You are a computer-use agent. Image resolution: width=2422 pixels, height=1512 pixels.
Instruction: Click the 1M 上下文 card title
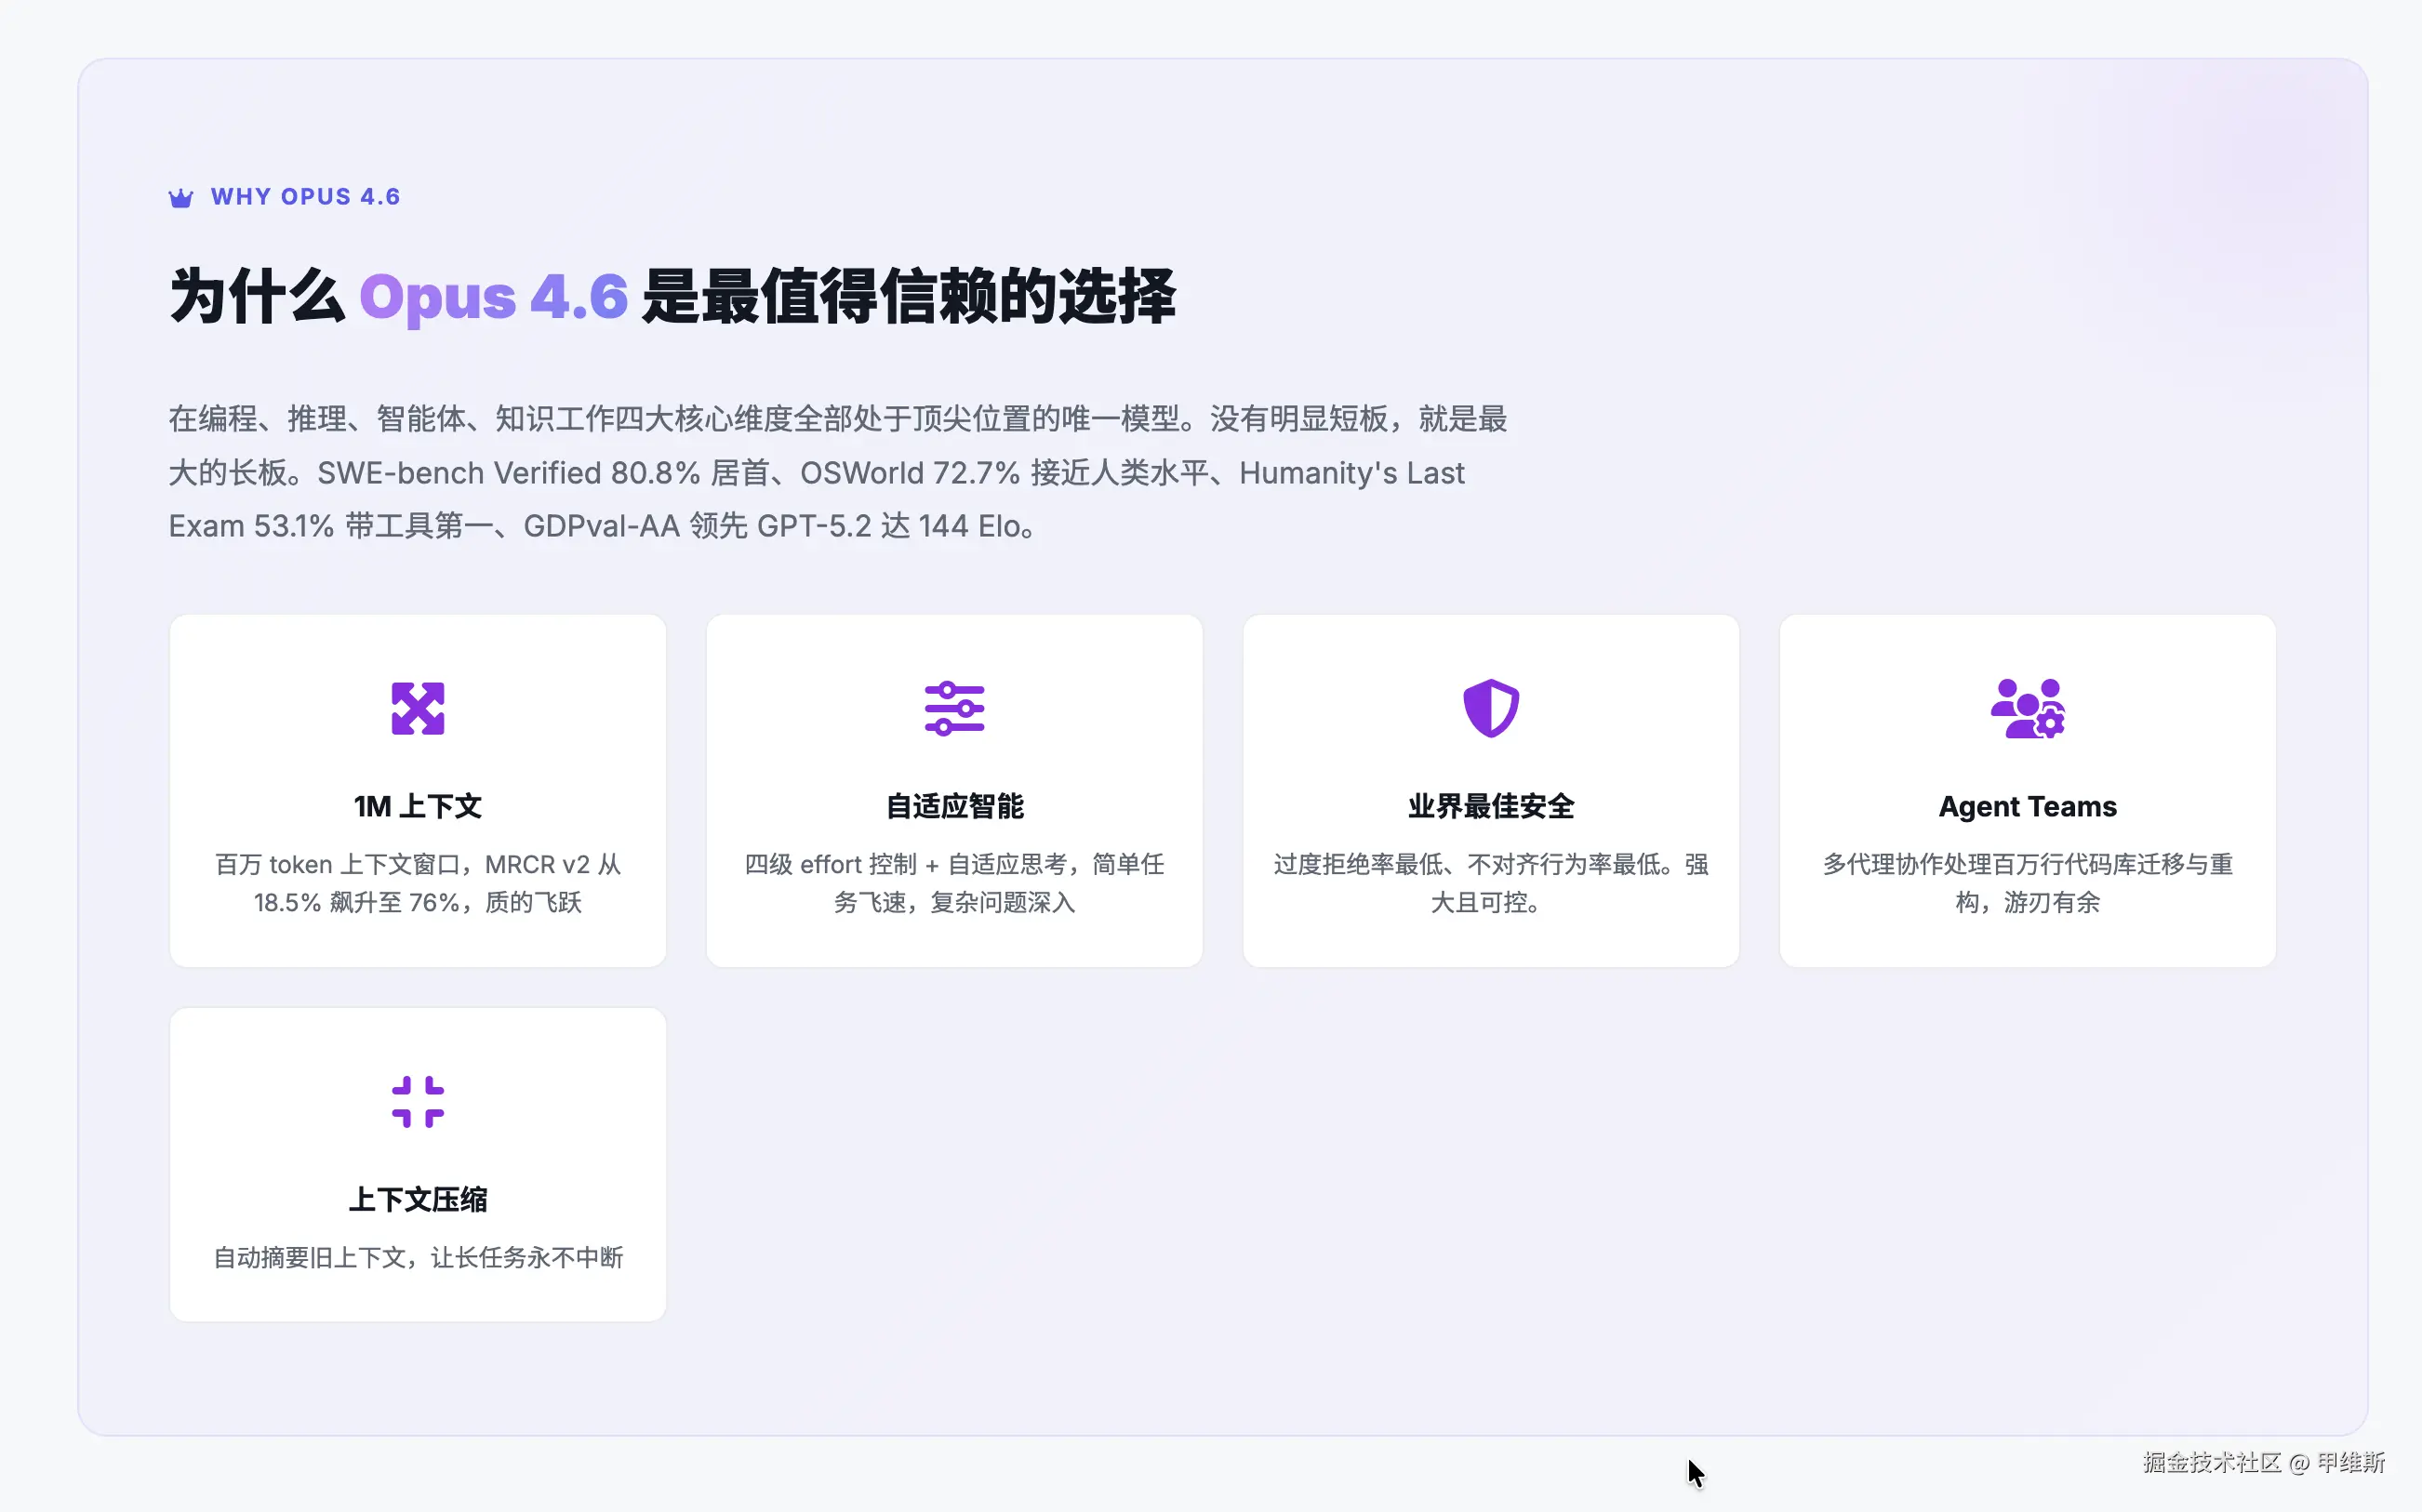417,806
